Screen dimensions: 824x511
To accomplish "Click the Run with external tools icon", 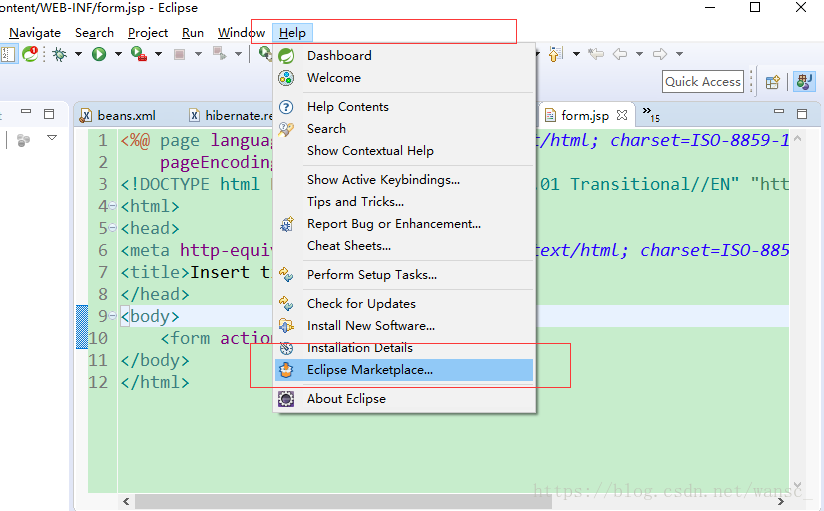I will coord(139,54).
